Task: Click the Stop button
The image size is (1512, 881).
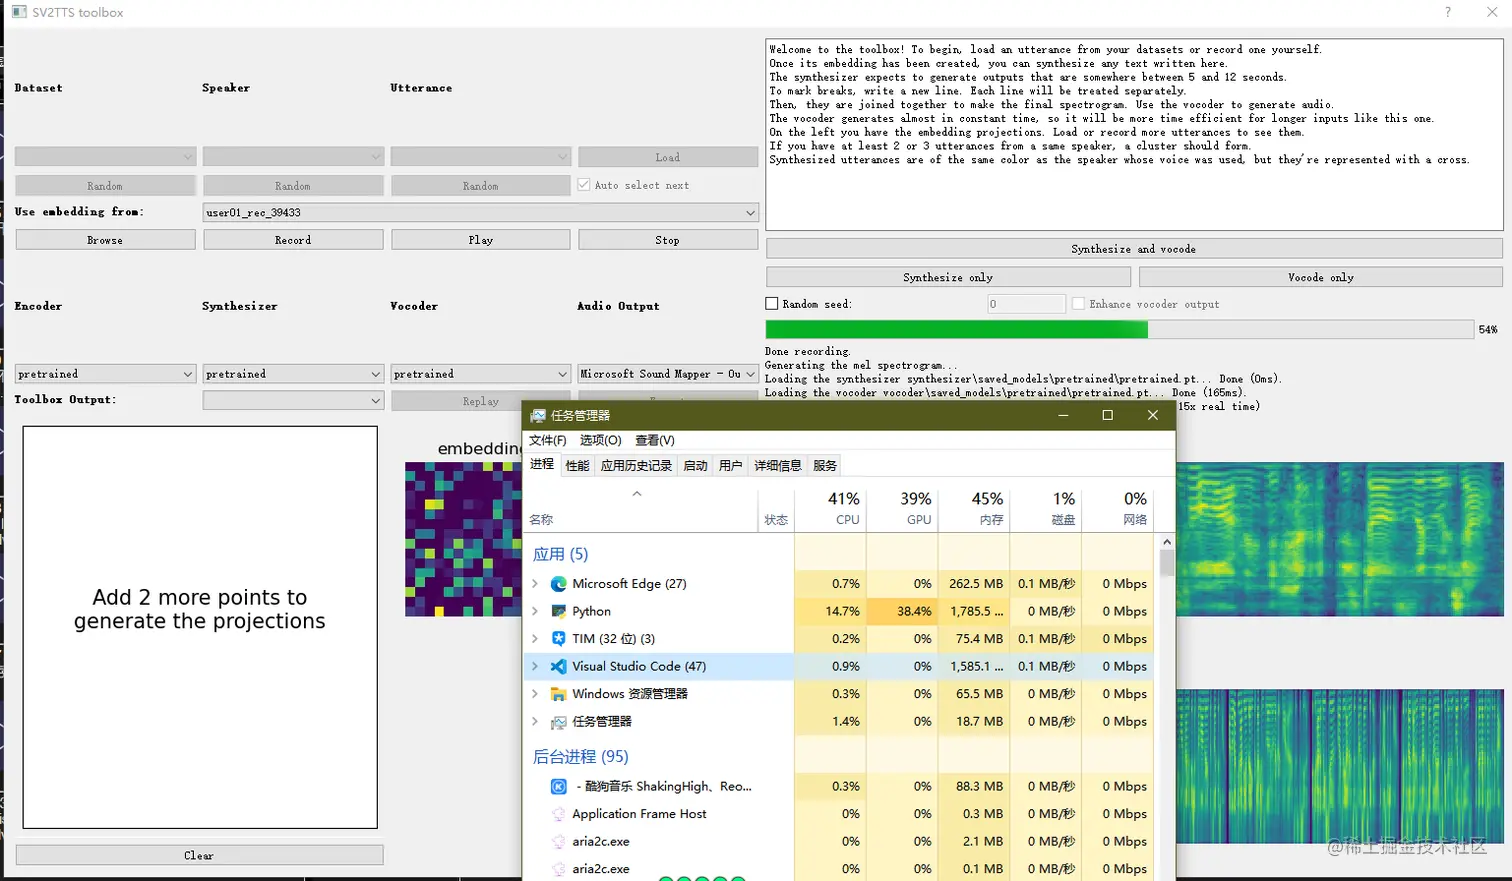Action: point(668,240)
